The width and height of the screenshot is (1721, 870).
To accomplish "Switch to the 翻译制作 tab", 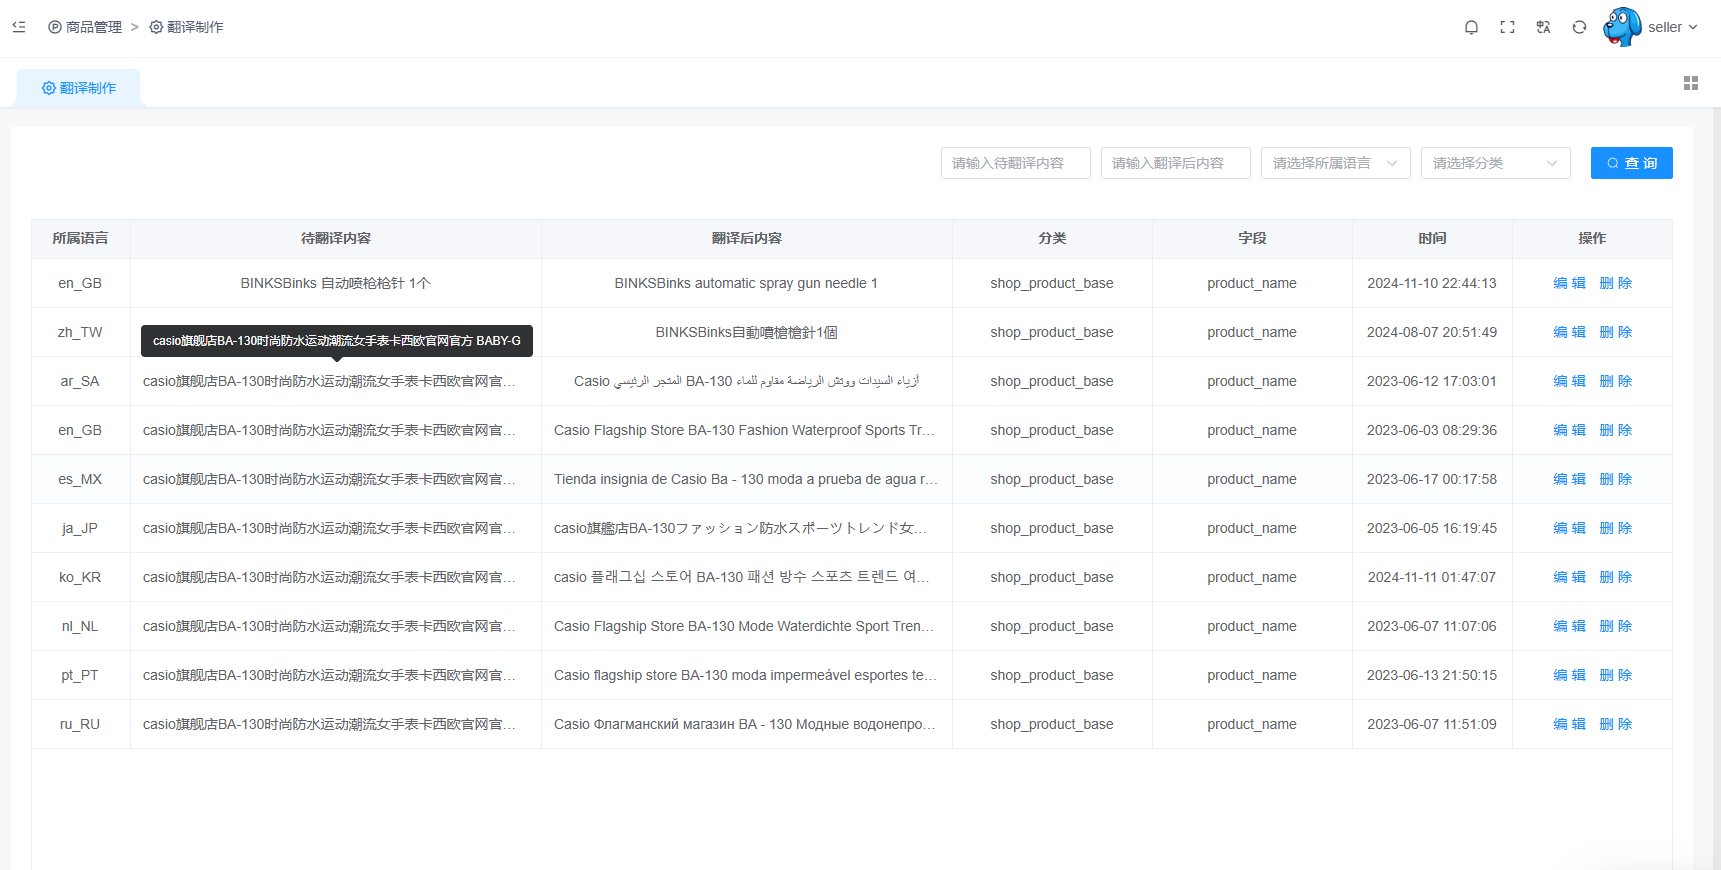I will [79, 88].
